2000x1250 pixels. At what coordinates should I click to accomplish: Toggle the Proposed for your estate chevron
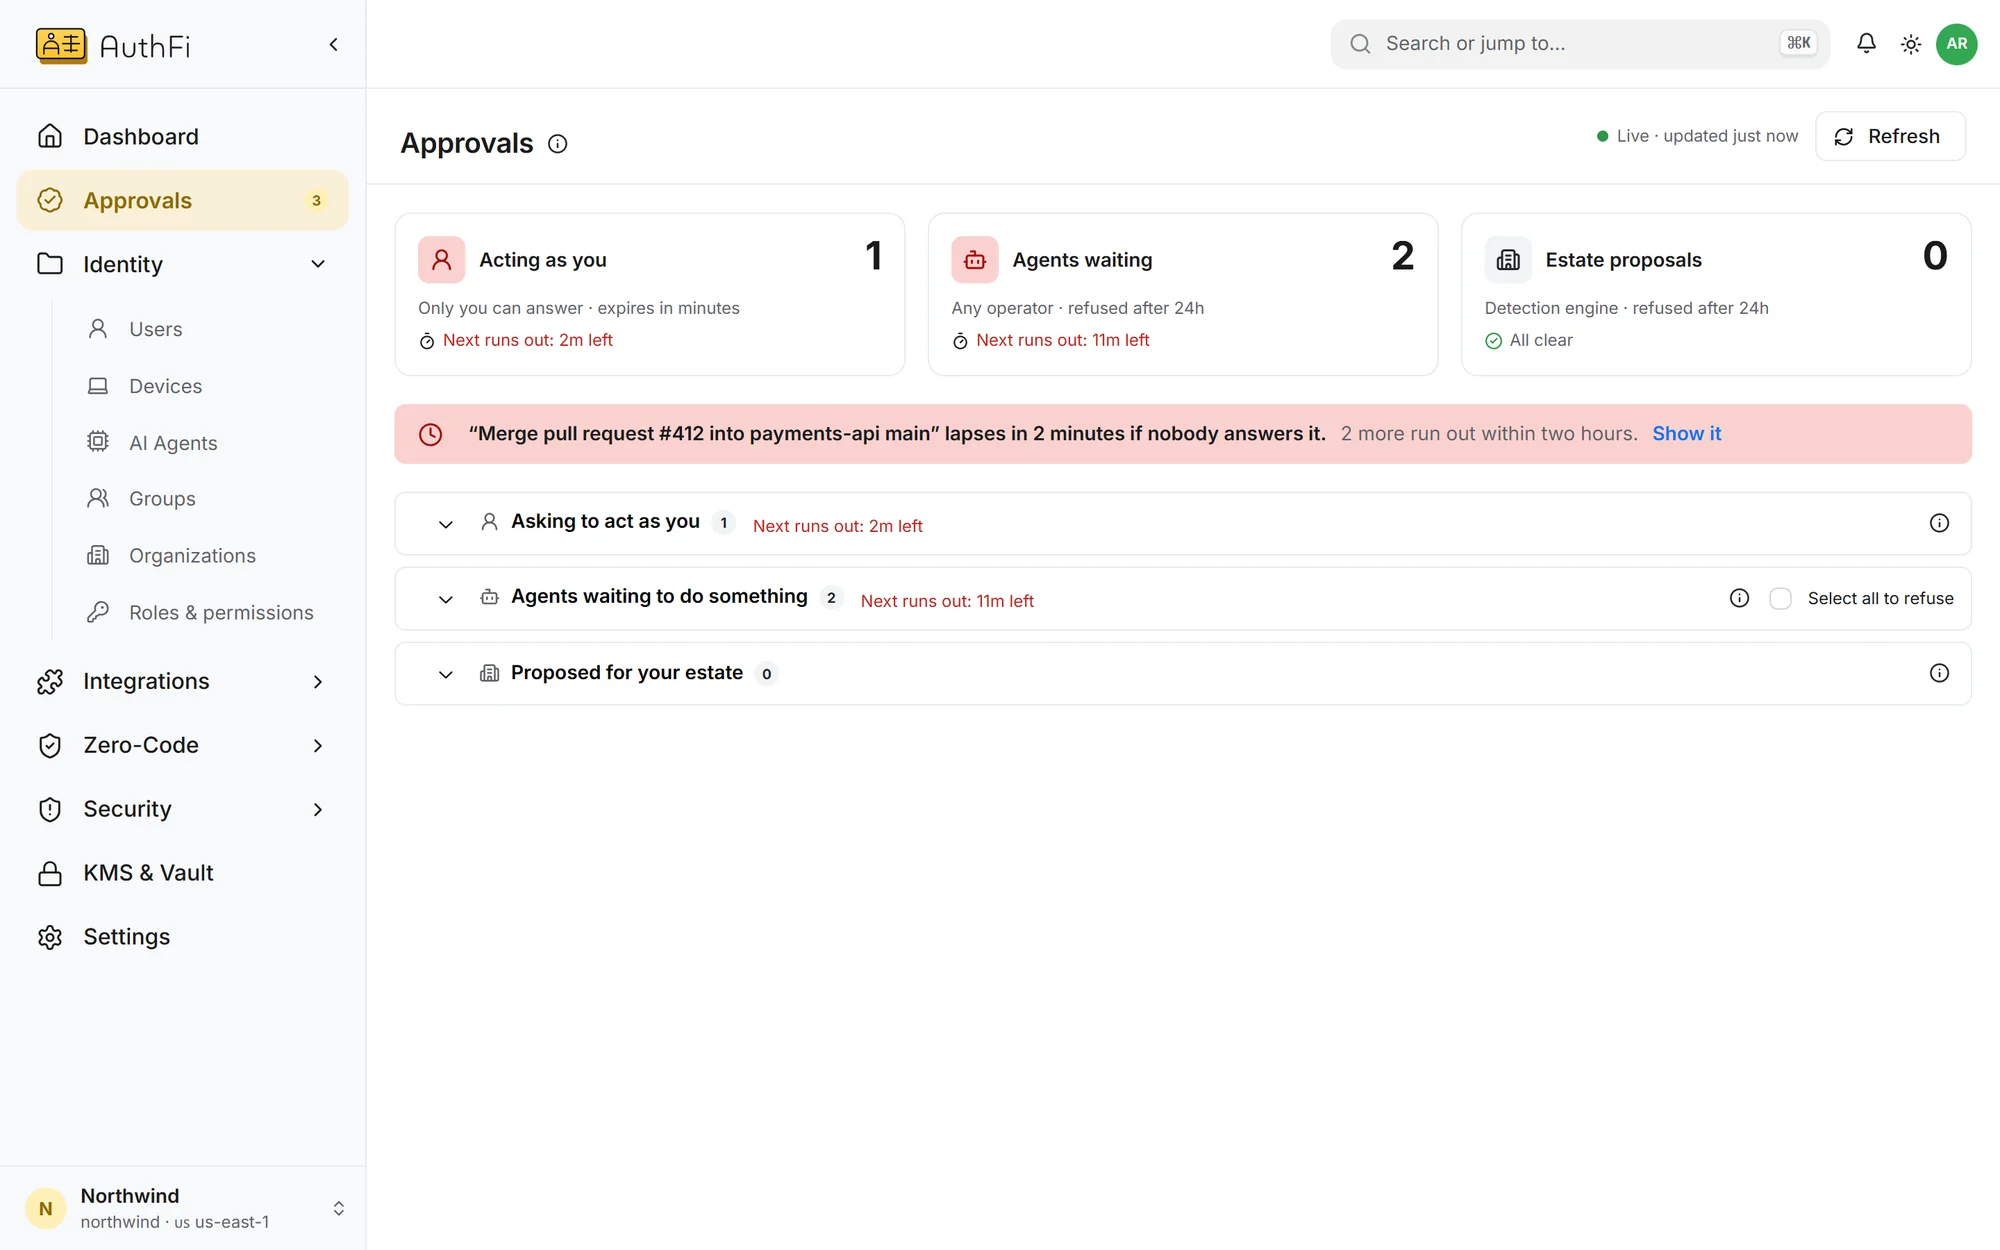[x=446, y=674]
